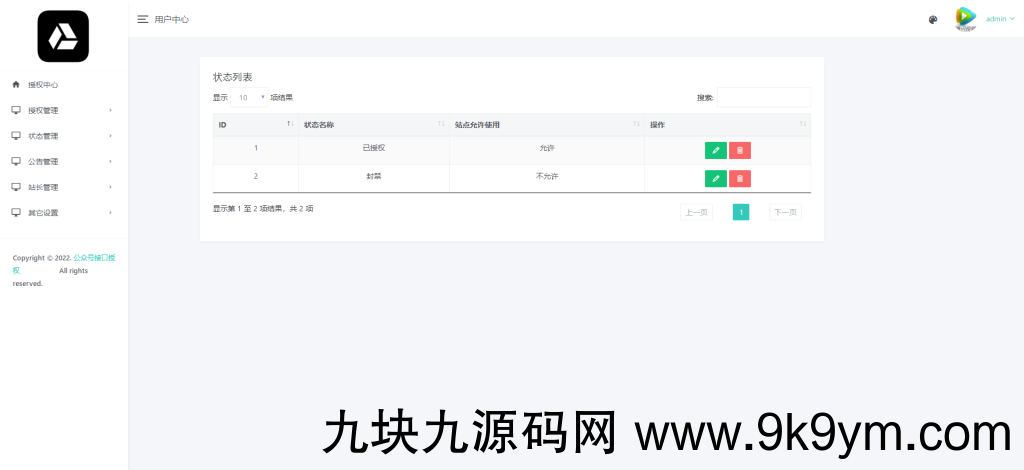The width and height of the screenshot is (1024, 470).
Task: Click the 封禁 status name cell
Action: point(374,176)
